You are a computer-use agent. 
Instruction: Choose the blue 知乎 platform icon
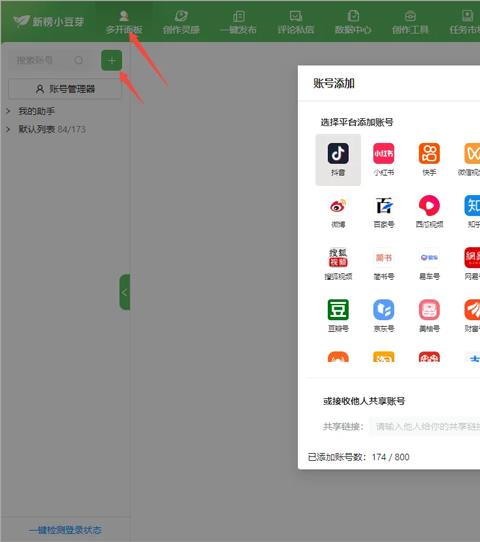472,206
